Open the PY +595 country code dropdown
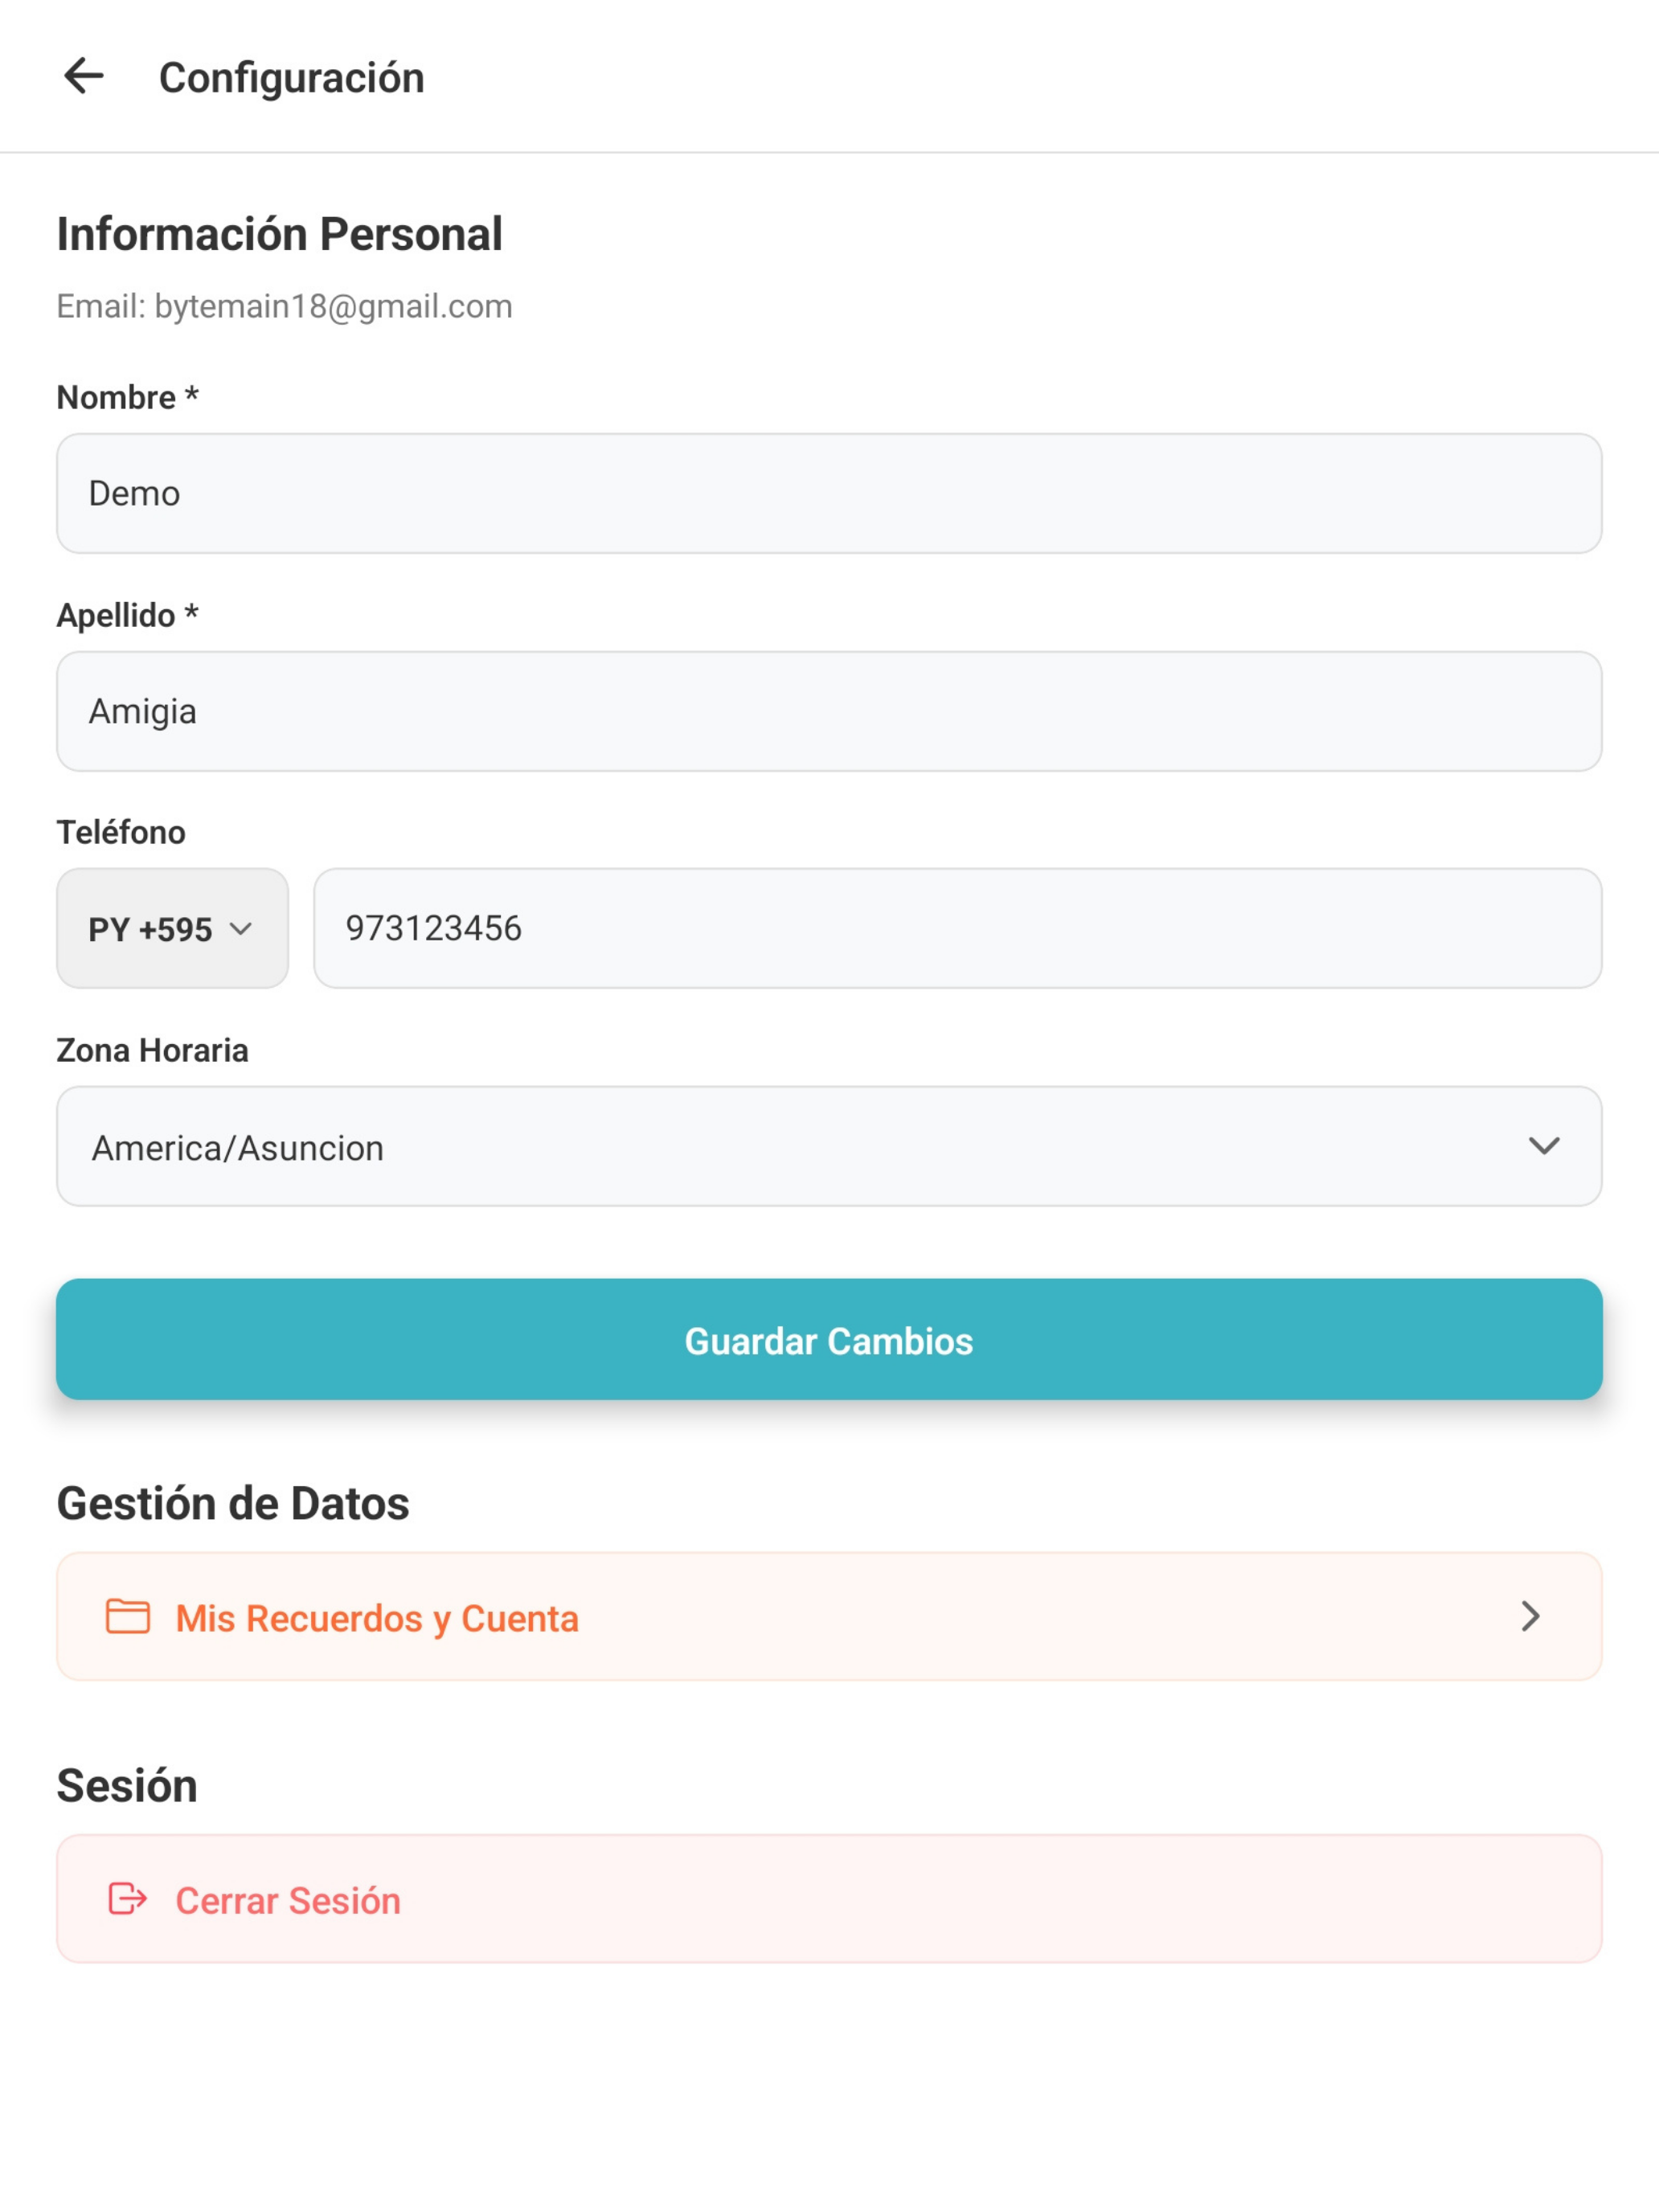This screenshot has width=1659, height=2212. [173, 929]
